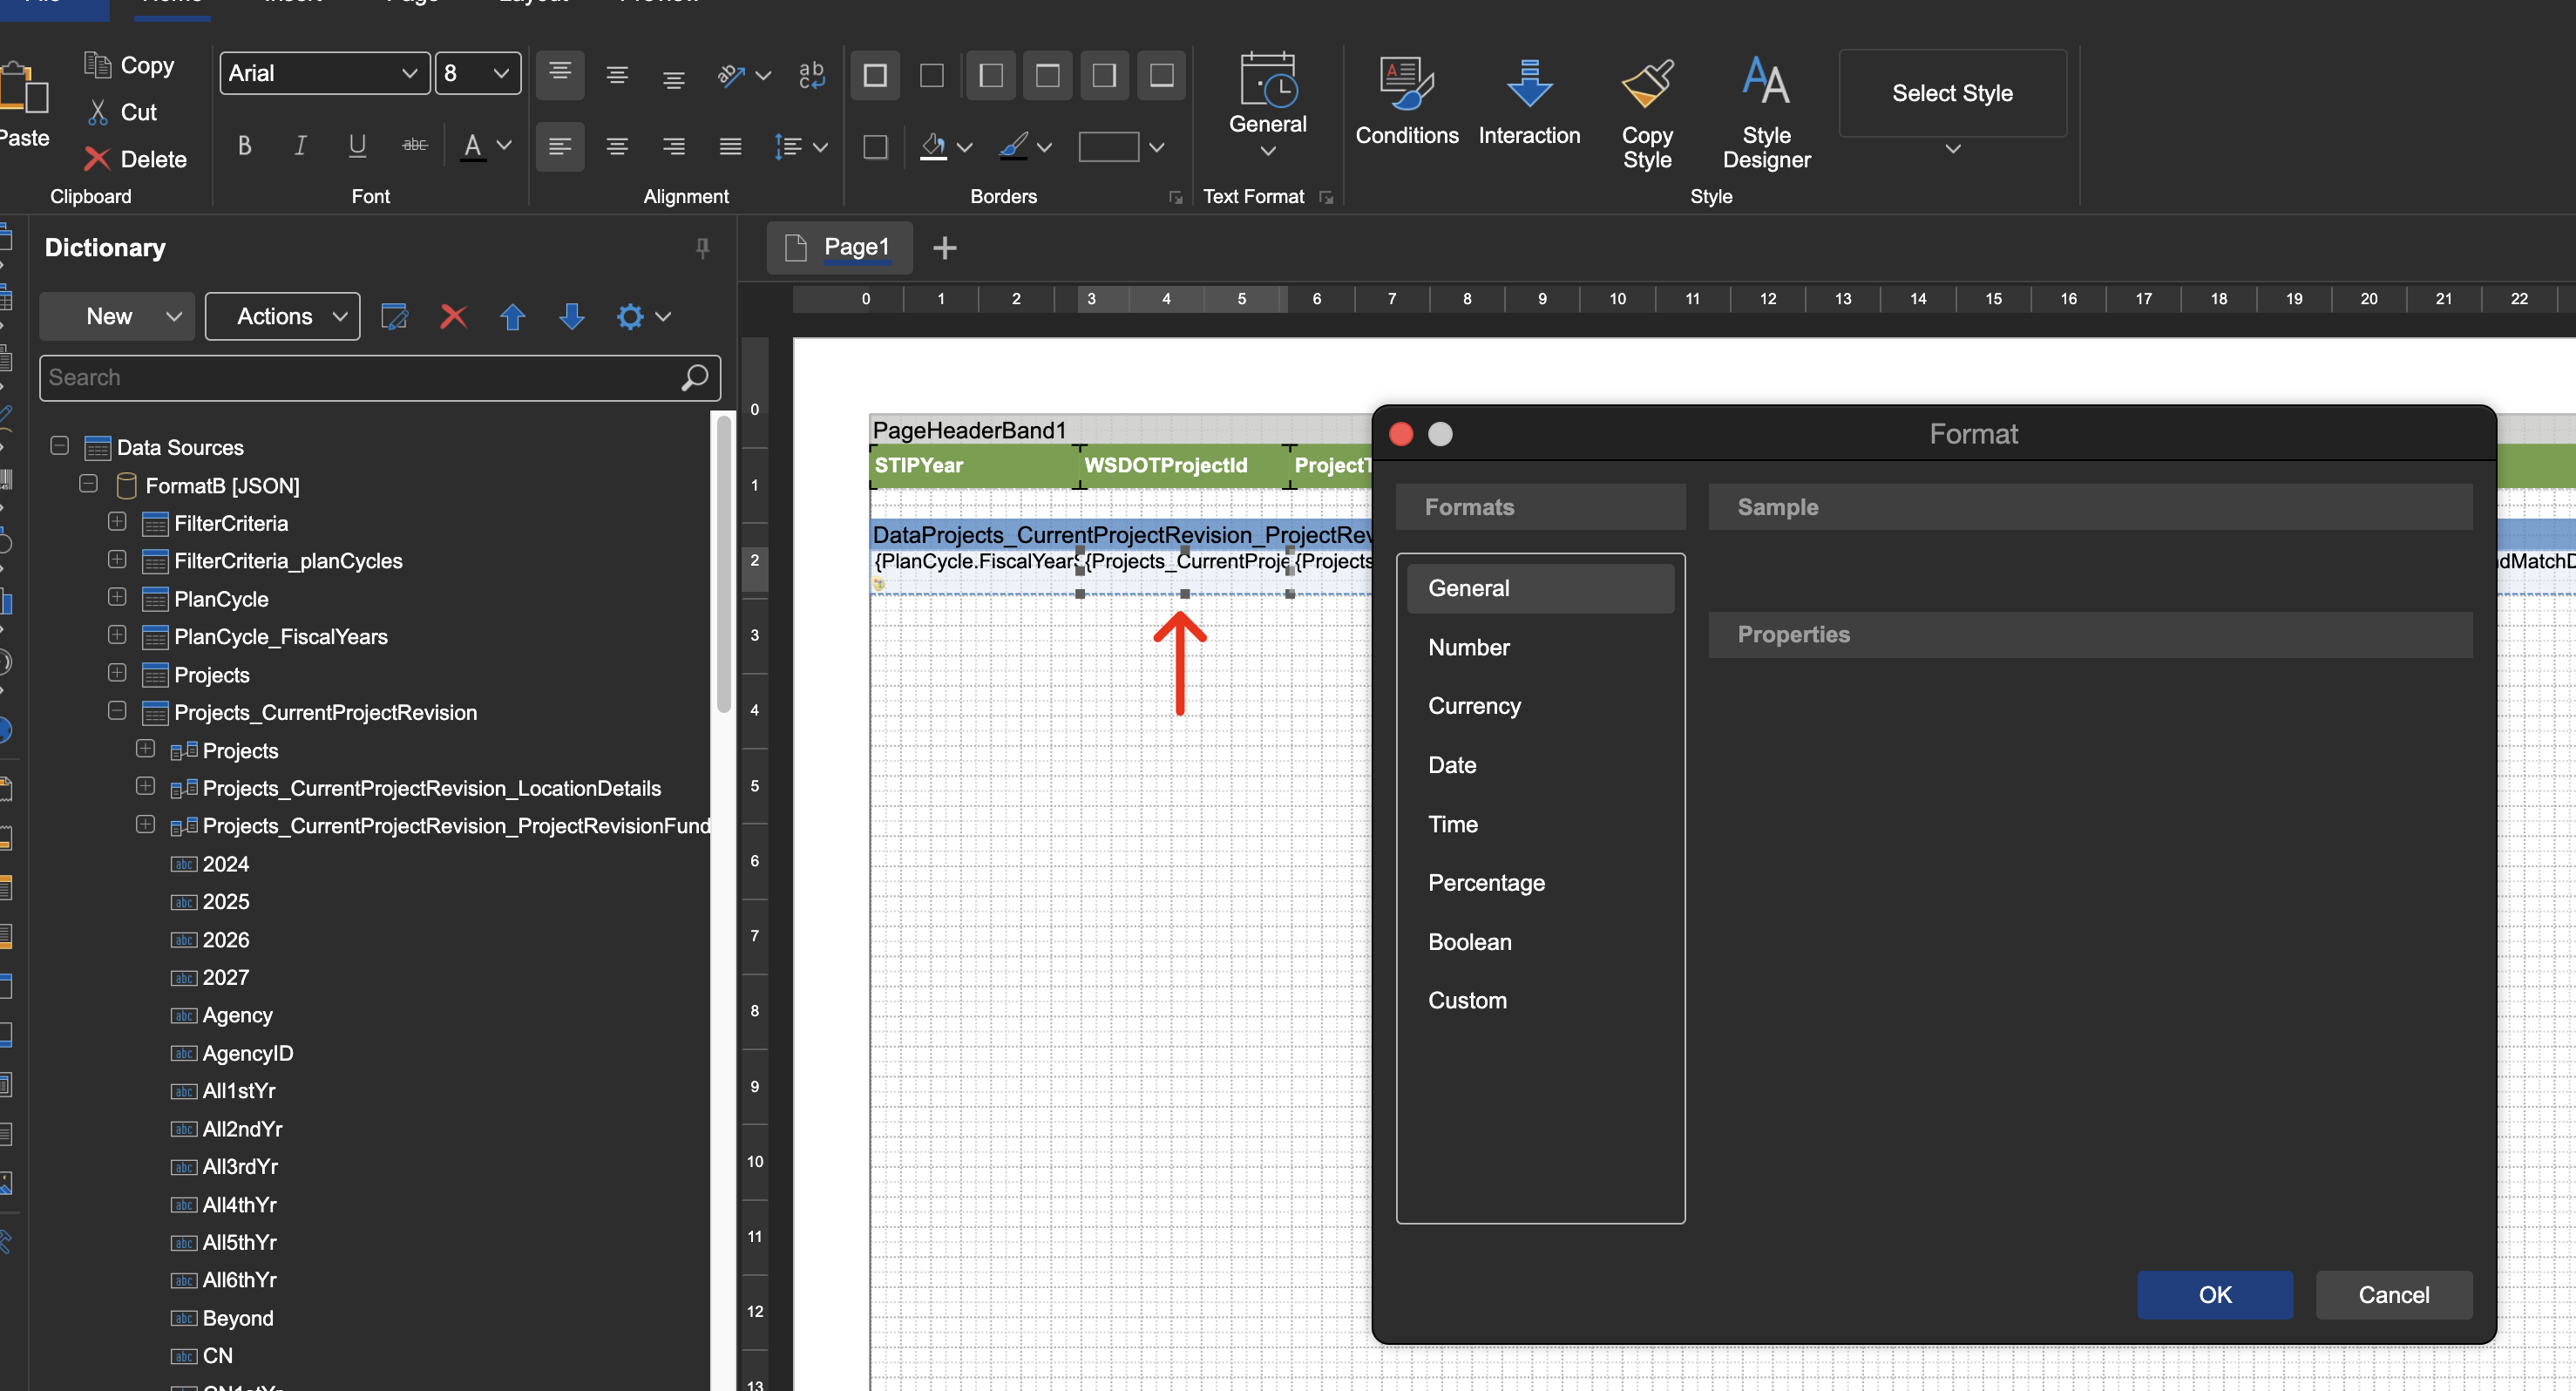This screenshot has height=1391, width=2576.
Task: Toggle the left border
Action: pyautogui.click(x=991, y=75)
